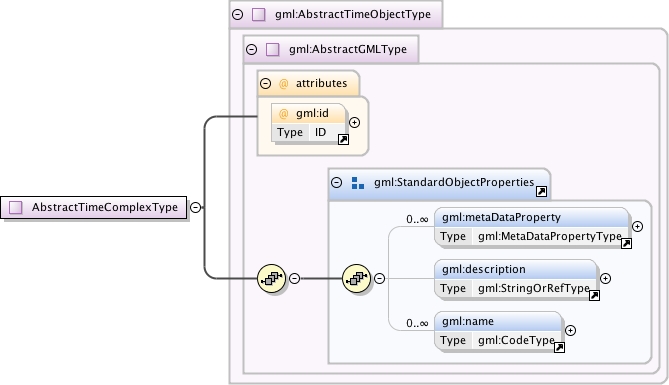Click the group icon beside gml:StandardObjectProperties

point(358,183)
